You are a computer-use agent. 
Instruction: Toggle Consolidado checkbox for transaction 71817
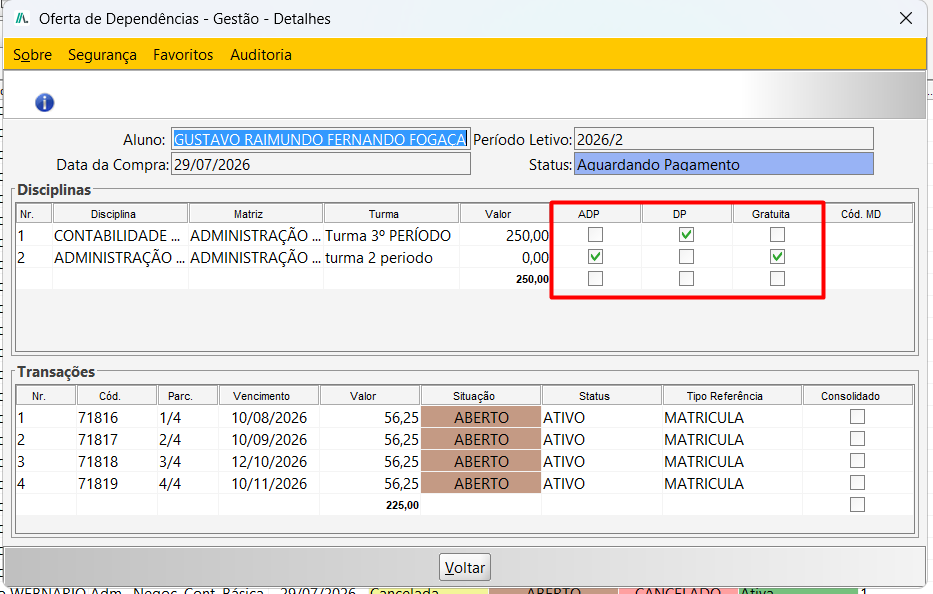pyautogui.click(x=857, y=439)
